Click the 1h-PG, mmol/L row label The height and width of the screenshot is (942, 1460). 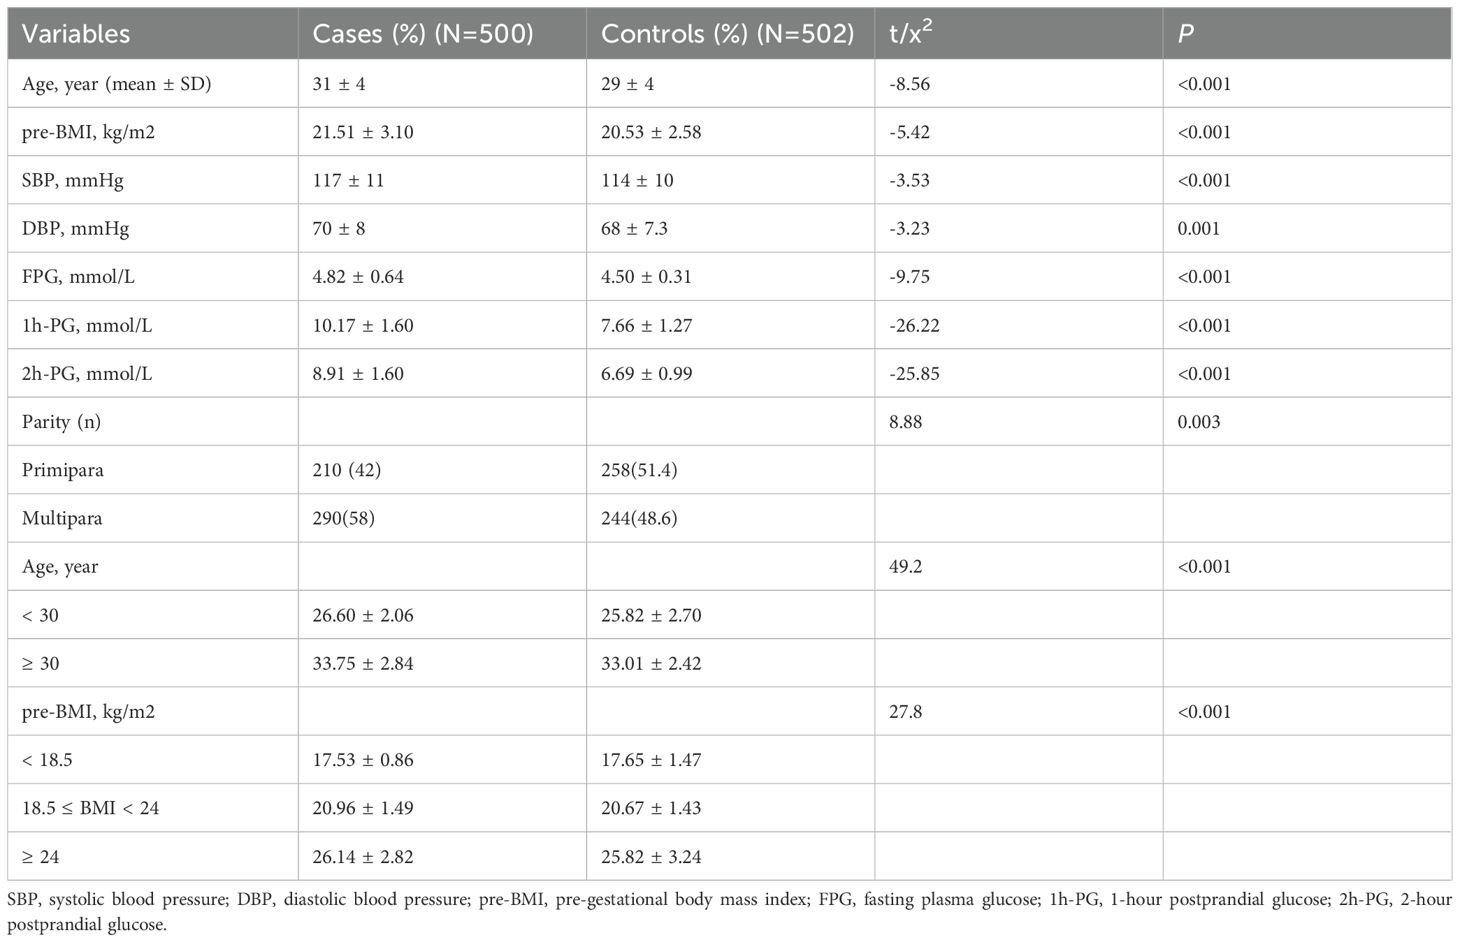[x=87, y=326]
